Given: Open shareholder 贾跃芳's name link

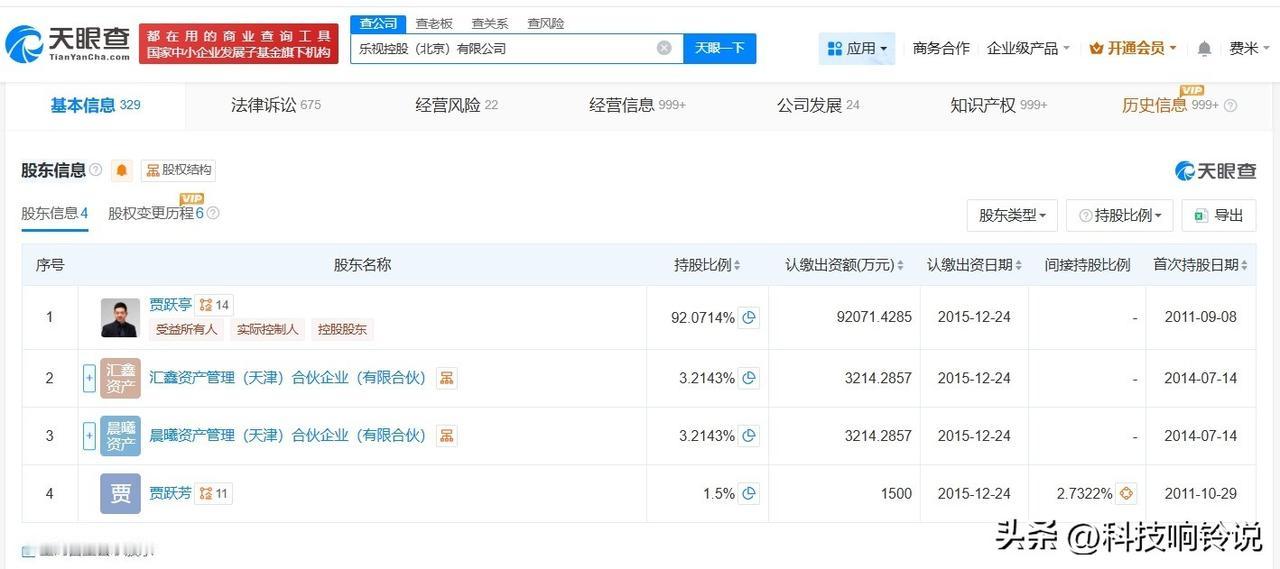Looking at the screenshot, I should [170, 493].
